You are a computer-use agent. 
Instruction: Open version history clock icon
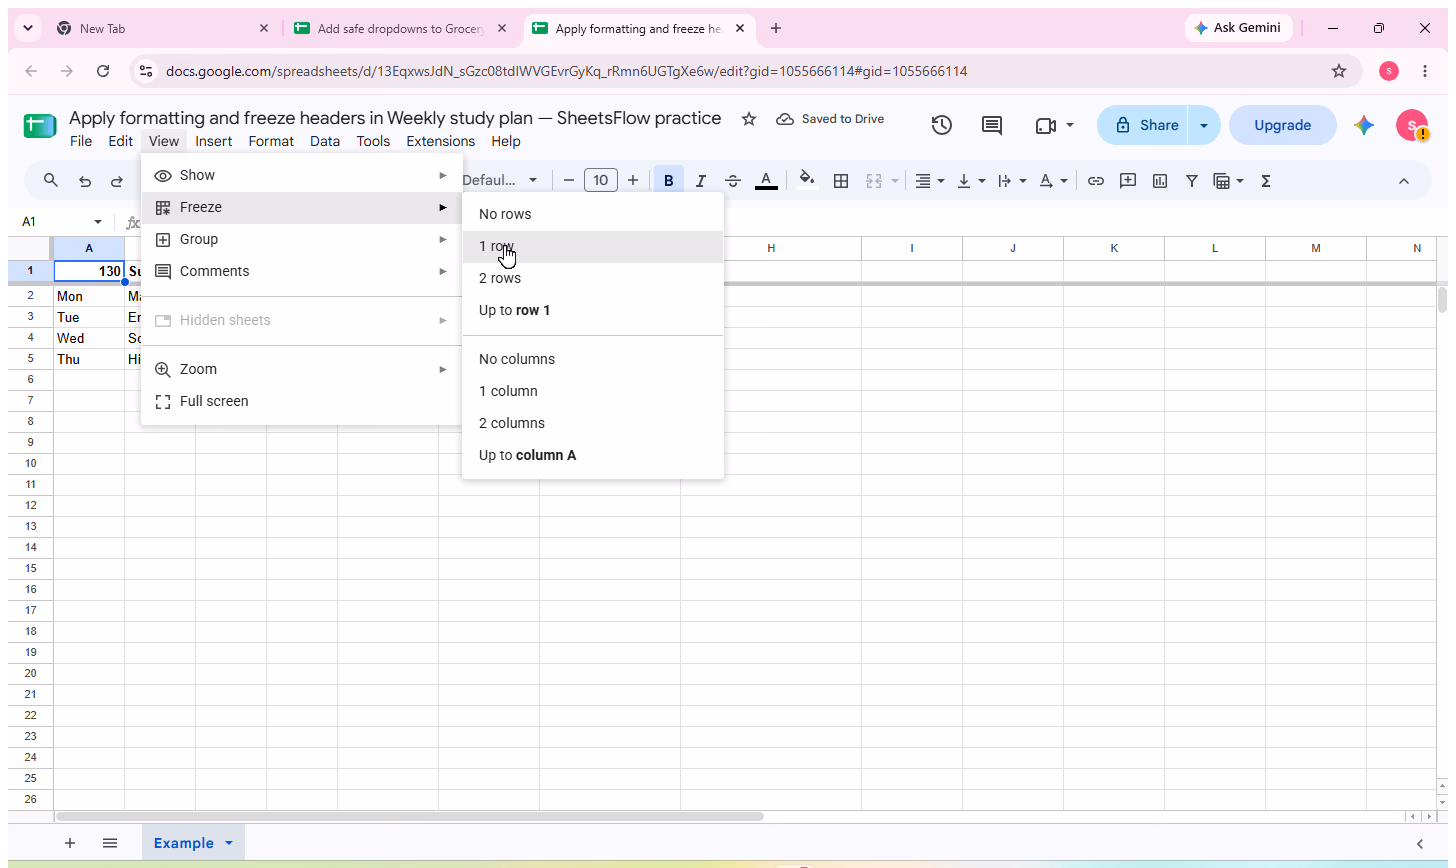(941, 125)
